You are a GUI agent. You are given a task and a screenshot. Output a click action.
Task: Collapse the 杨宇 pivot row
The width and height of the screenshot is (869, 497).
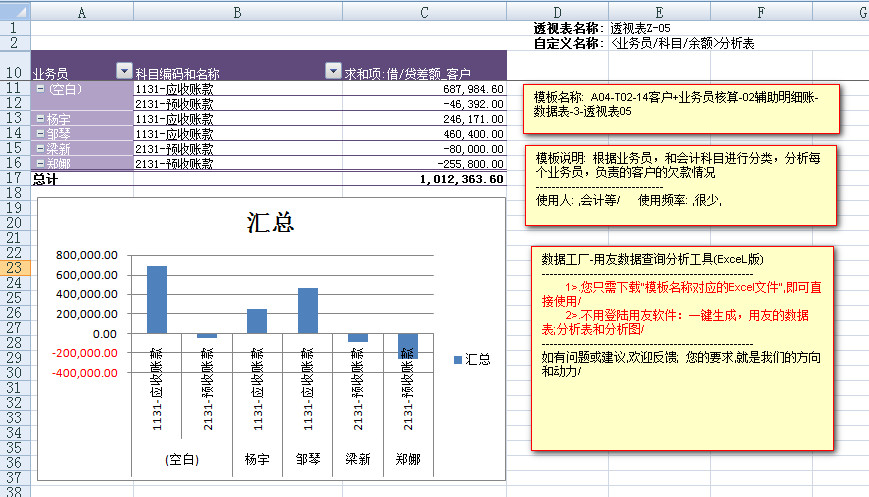click(40, 118)
